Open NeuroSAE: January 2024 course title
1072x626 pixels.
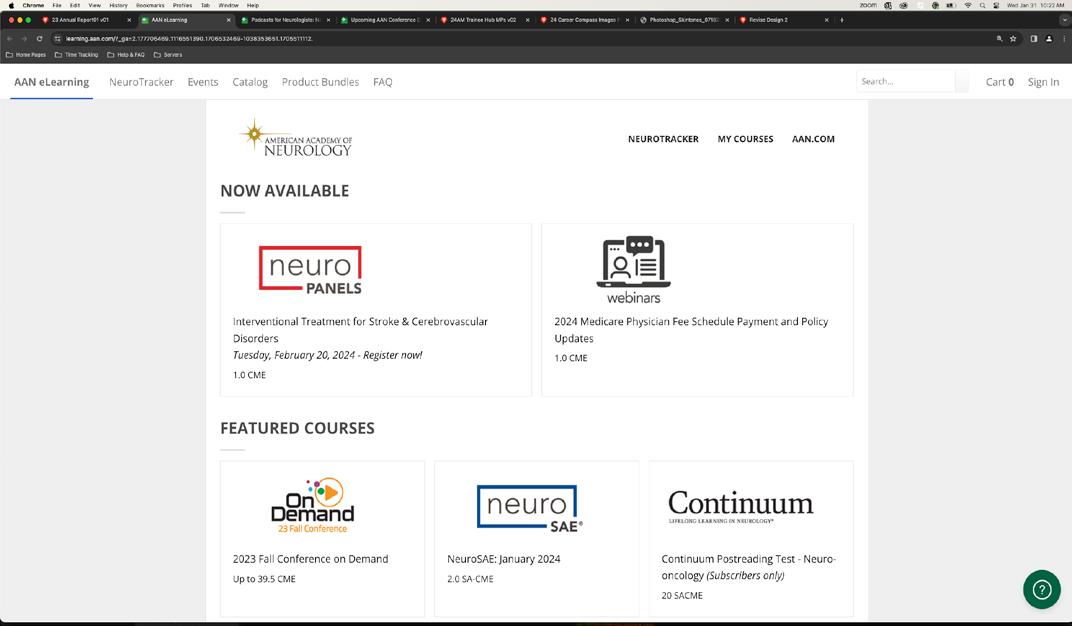504,559
